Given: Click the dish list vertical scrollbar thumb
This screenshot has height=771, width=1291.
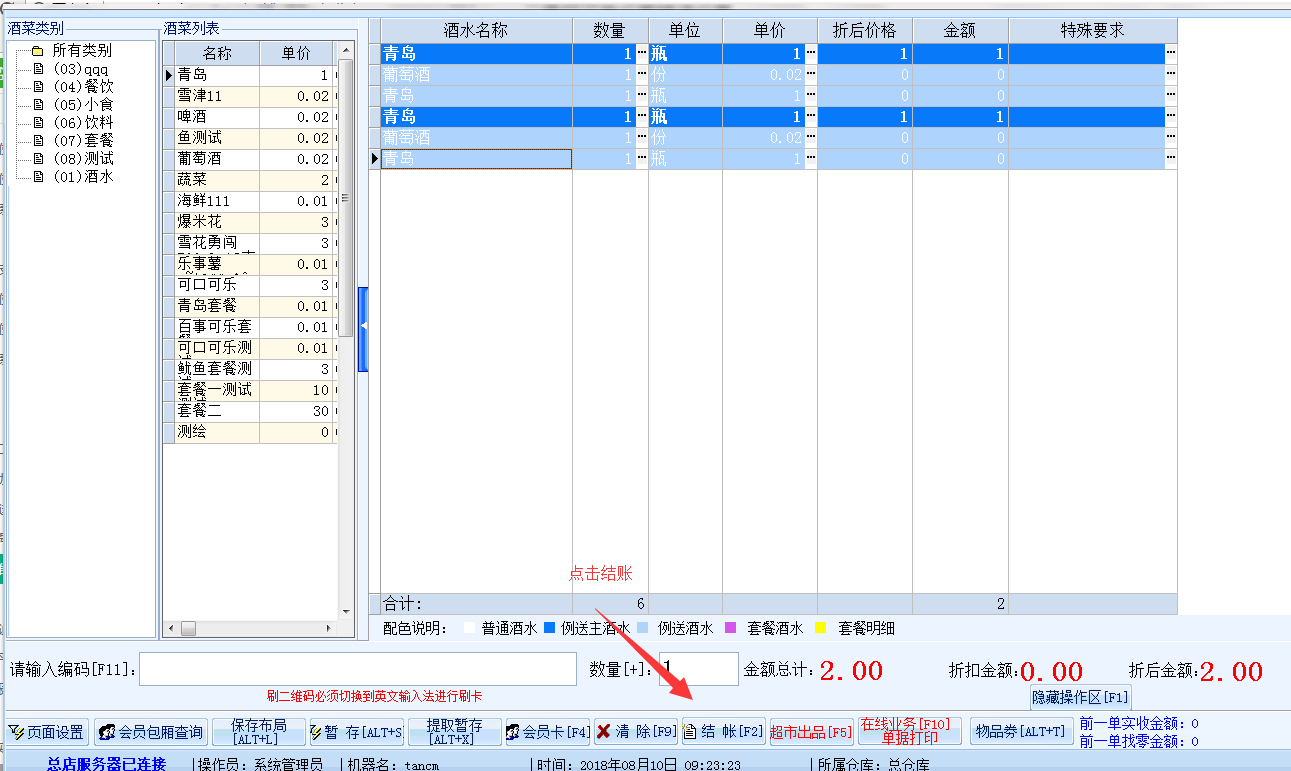Looking at the screenshot, I should pos(346,198).
